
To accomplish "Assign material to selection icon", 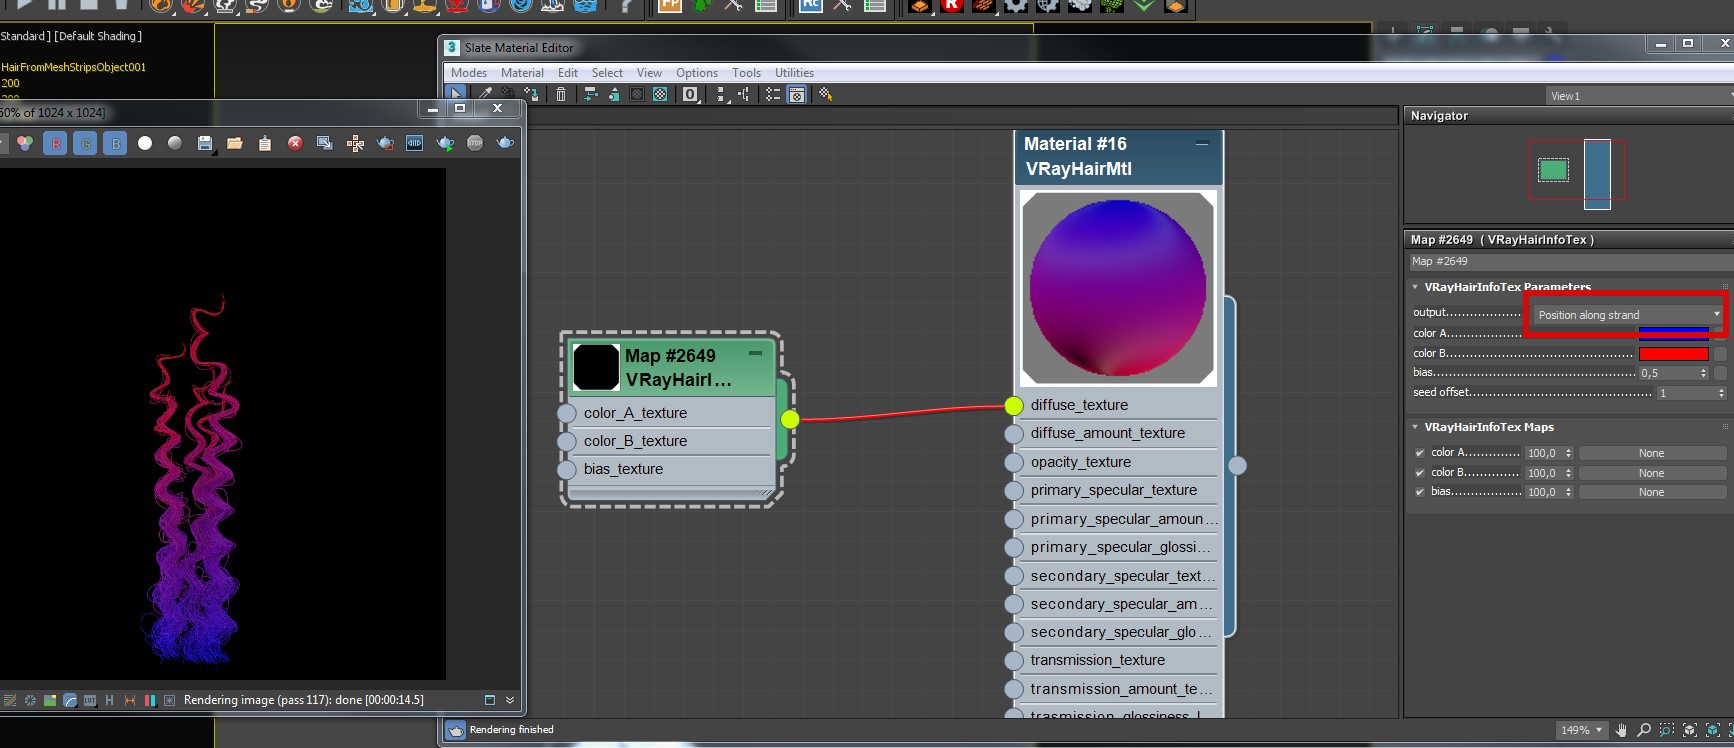I will click(x=532, y=94).
